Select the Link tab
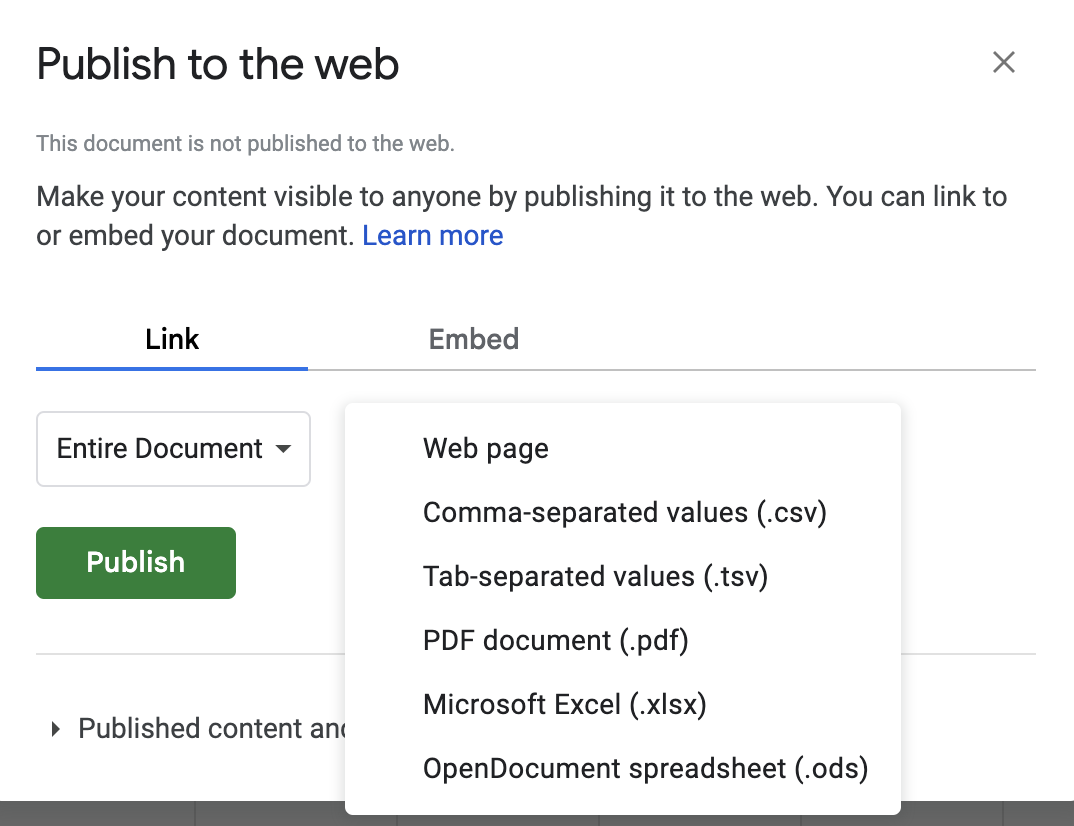 (172, 339)
